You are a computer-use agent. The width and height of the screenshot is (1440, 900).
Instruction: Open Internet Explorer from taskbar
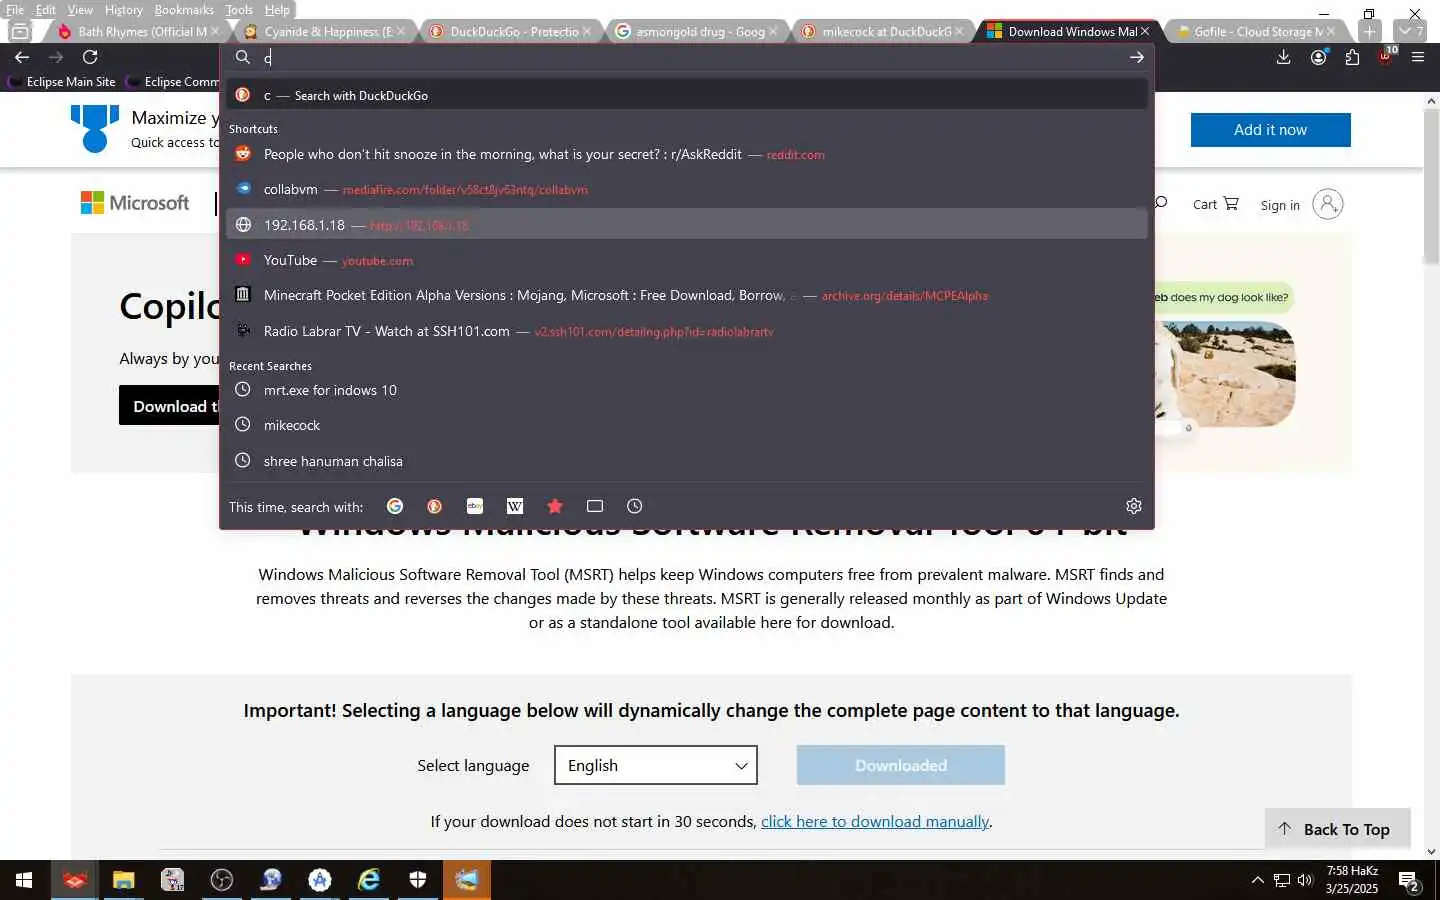click(x=369, y=880)
